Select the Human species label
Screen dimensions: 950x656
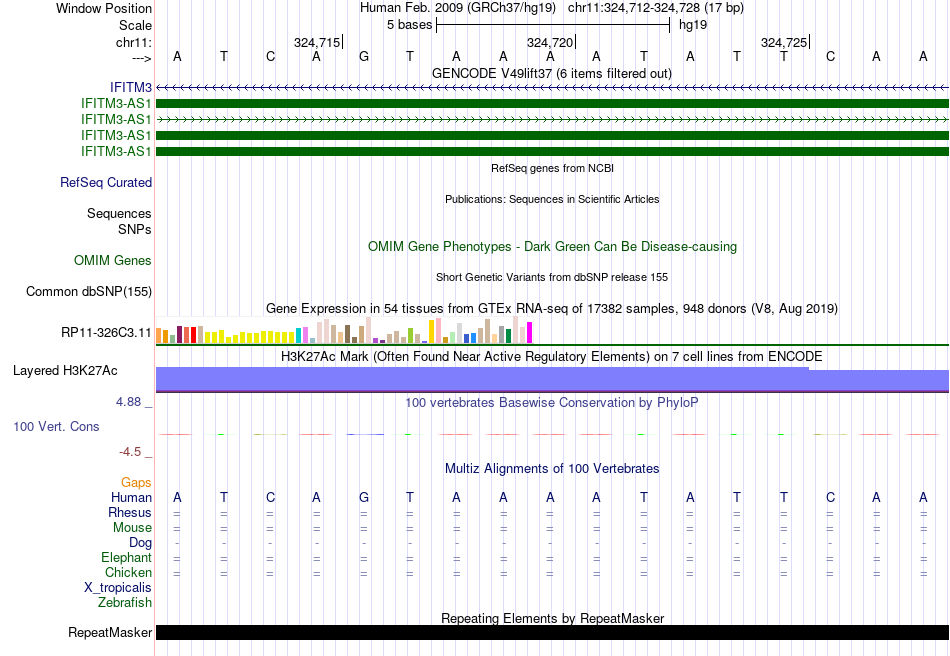pos(131,497)
